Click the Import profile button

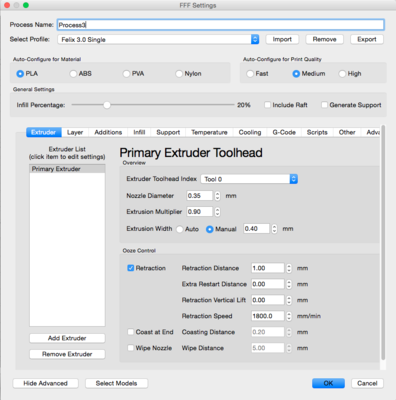tap(282, 39)
